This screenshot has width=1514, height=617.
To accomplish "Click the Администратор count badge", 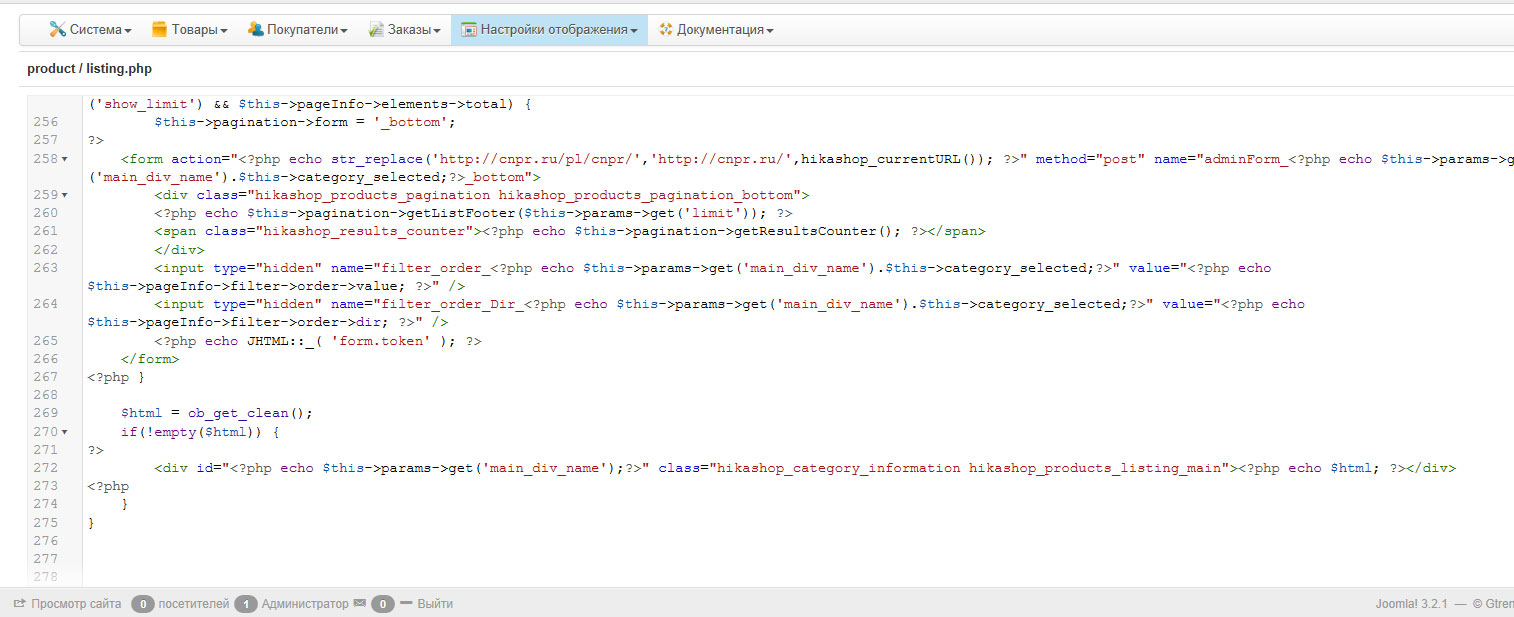I will click(x=246, y=604).
